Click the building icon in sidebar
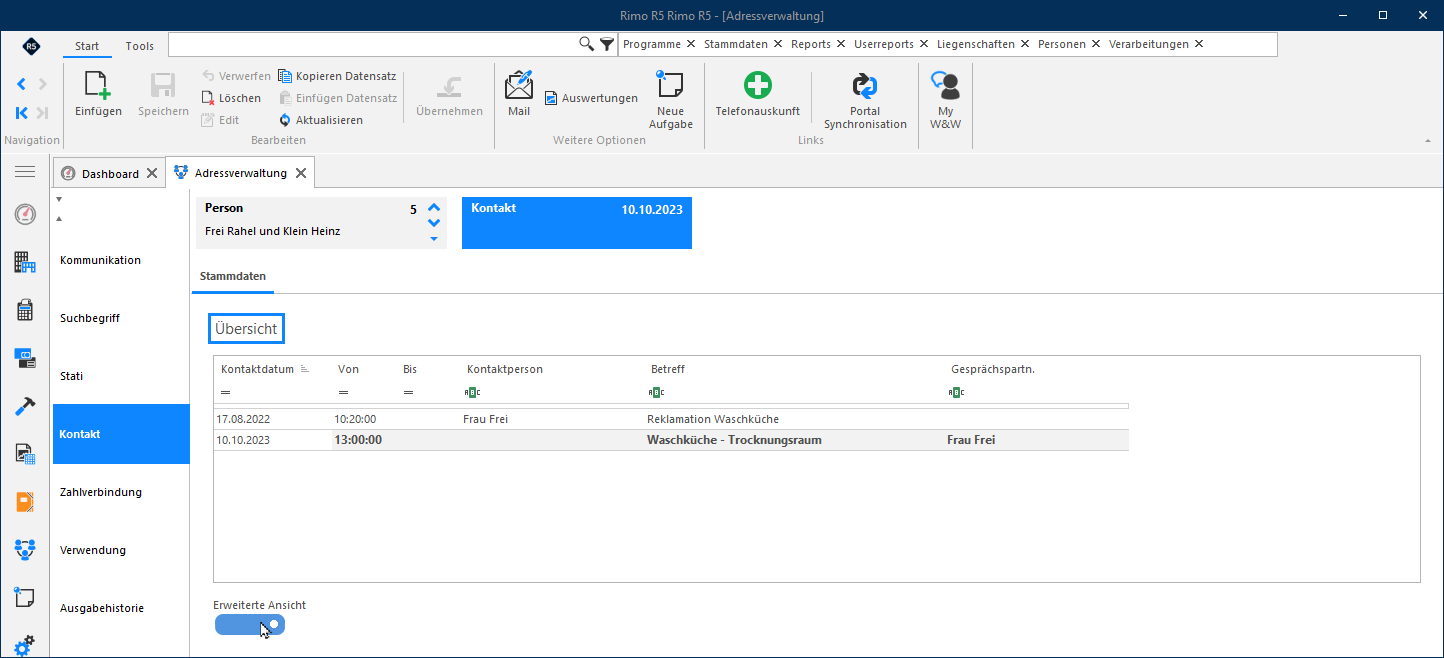 click(x=25, y=262)
